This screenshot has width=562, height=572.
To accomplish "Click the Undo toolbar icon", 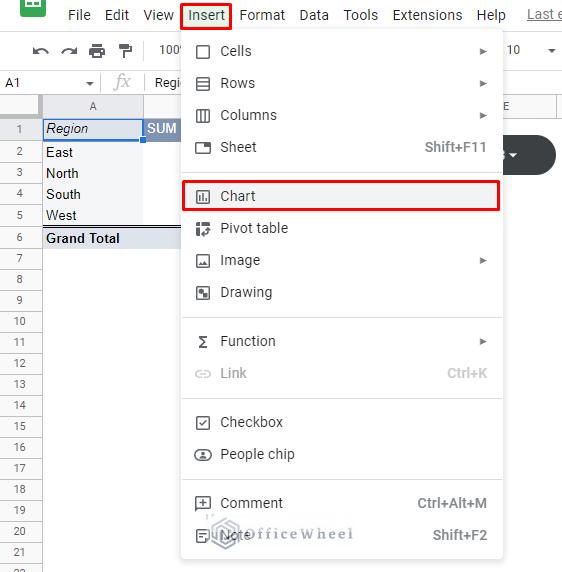I will pyautogui.click(x=40, y=51).
